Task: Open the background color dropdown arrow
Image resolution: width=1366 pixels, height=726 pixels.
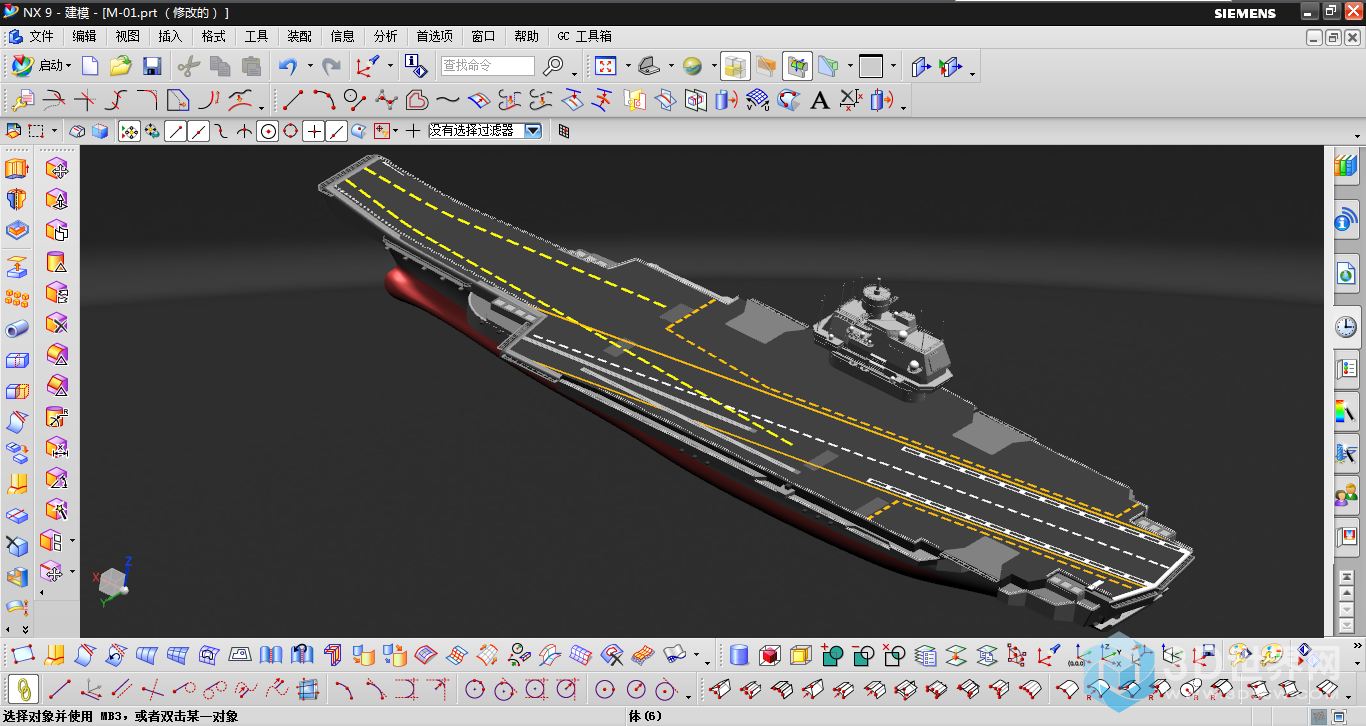Action: pos(893,67)
